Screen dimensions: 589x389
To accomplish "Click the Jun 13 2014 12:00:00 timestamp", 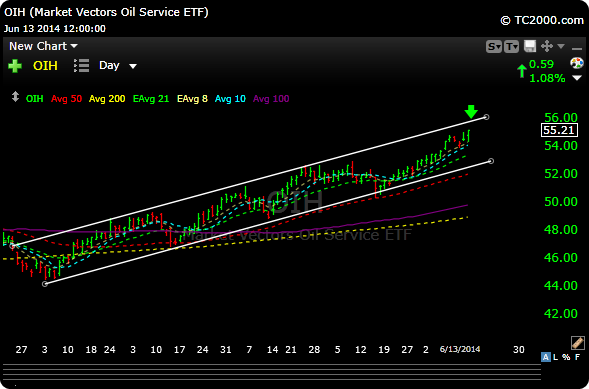I will tap(55, 29).
